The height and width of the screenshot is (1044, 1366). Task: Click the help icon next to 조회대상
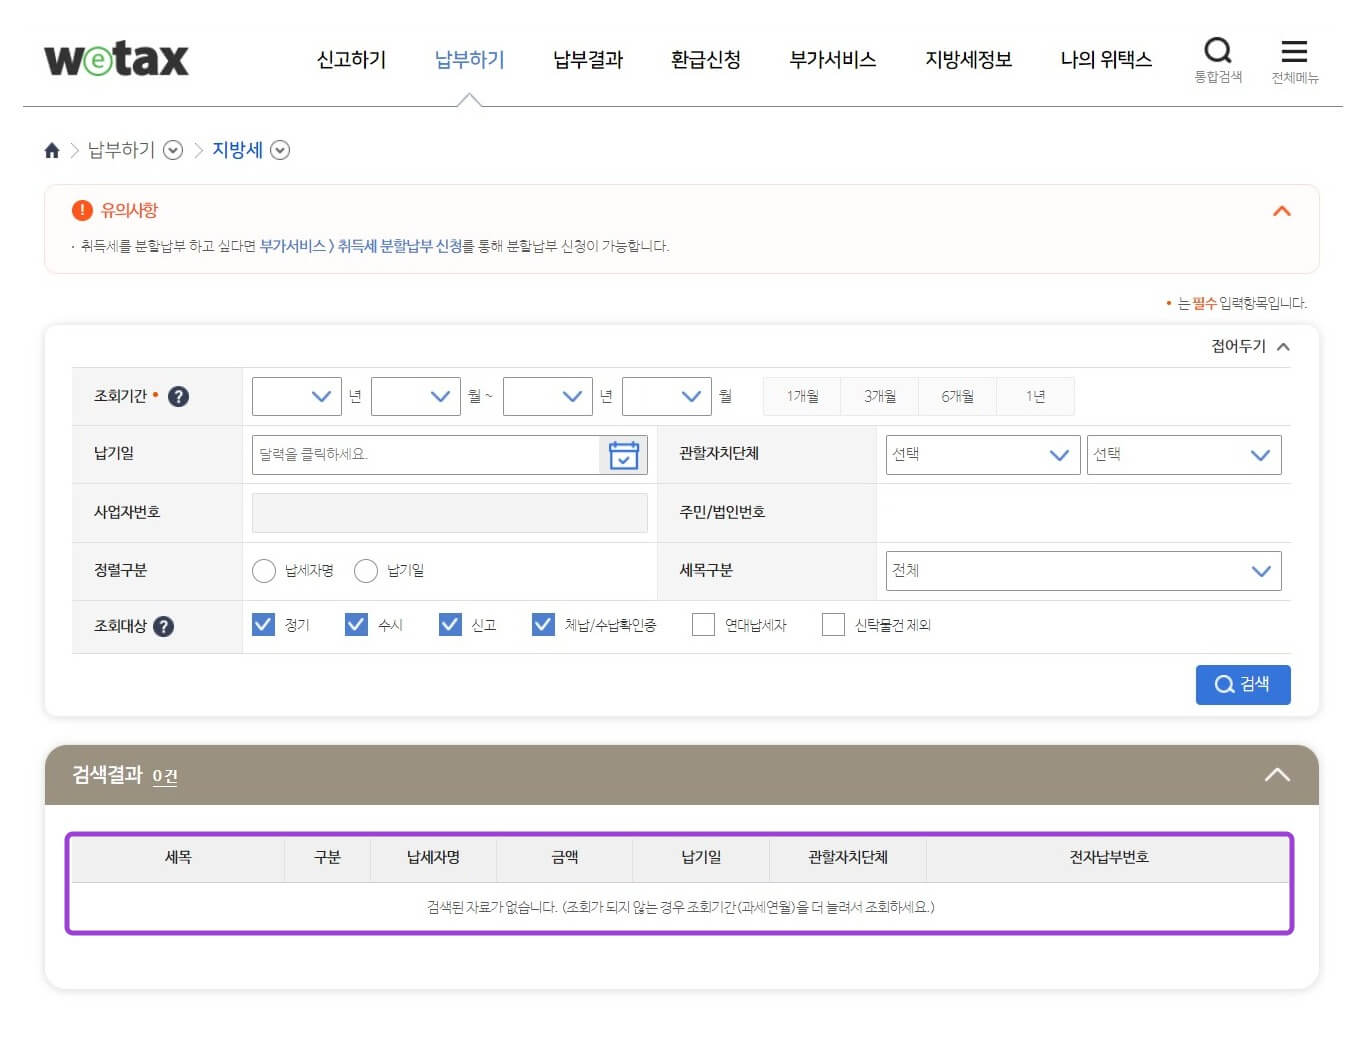(x=166, y=626)
